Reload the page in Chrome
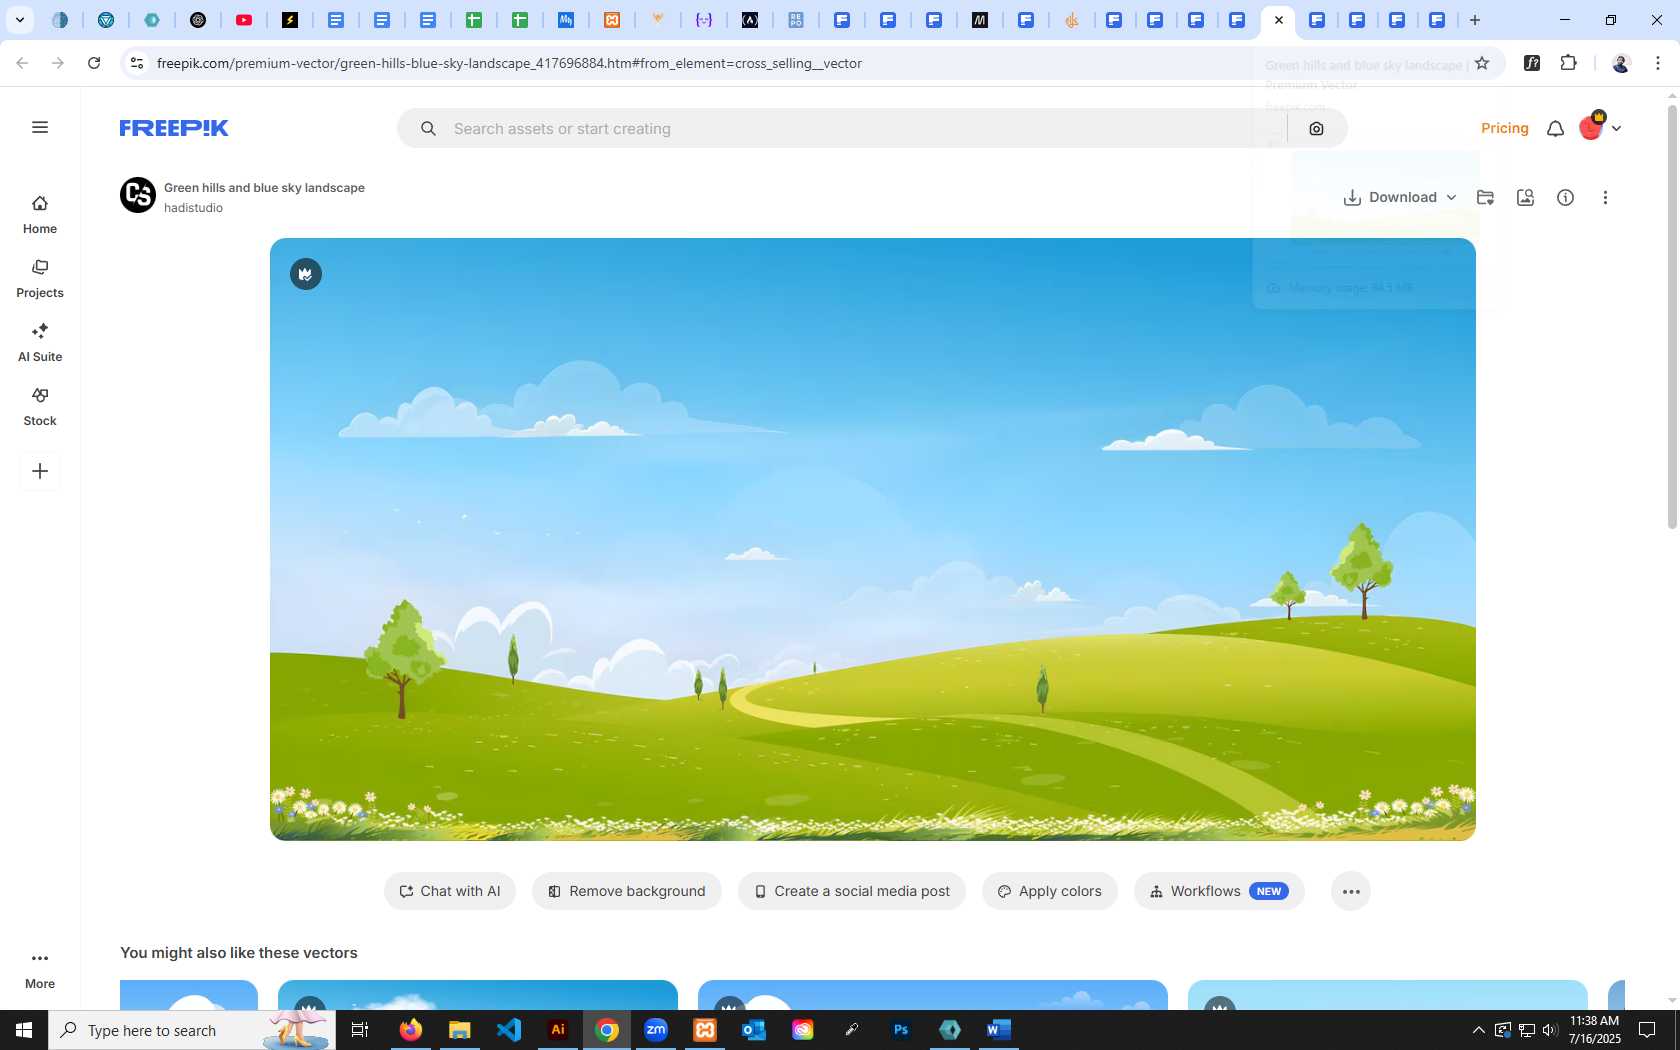 tap(94, 63)
